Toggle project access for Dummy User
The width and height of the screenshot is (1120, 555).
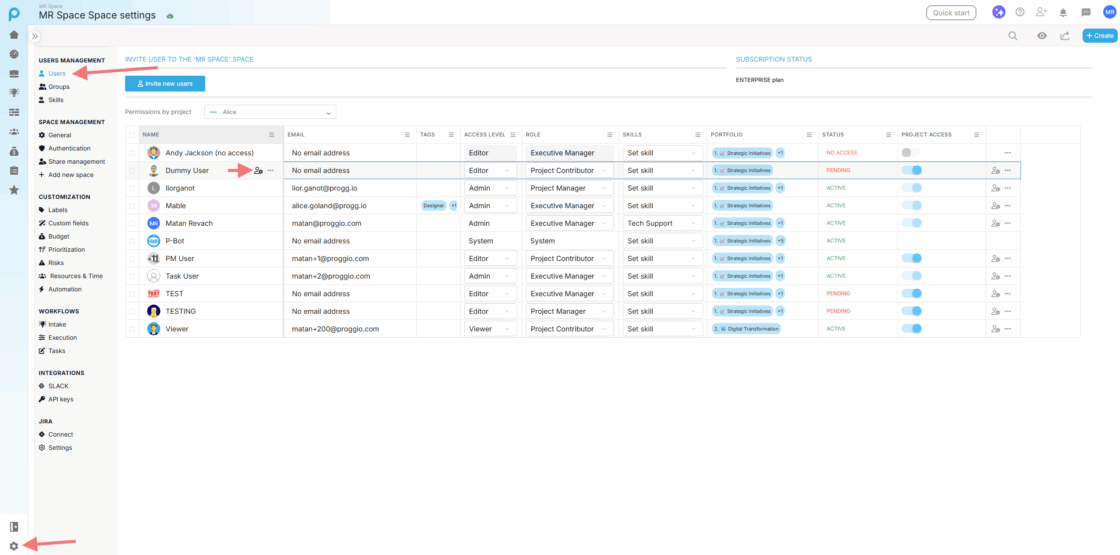(x=911, y=171)
